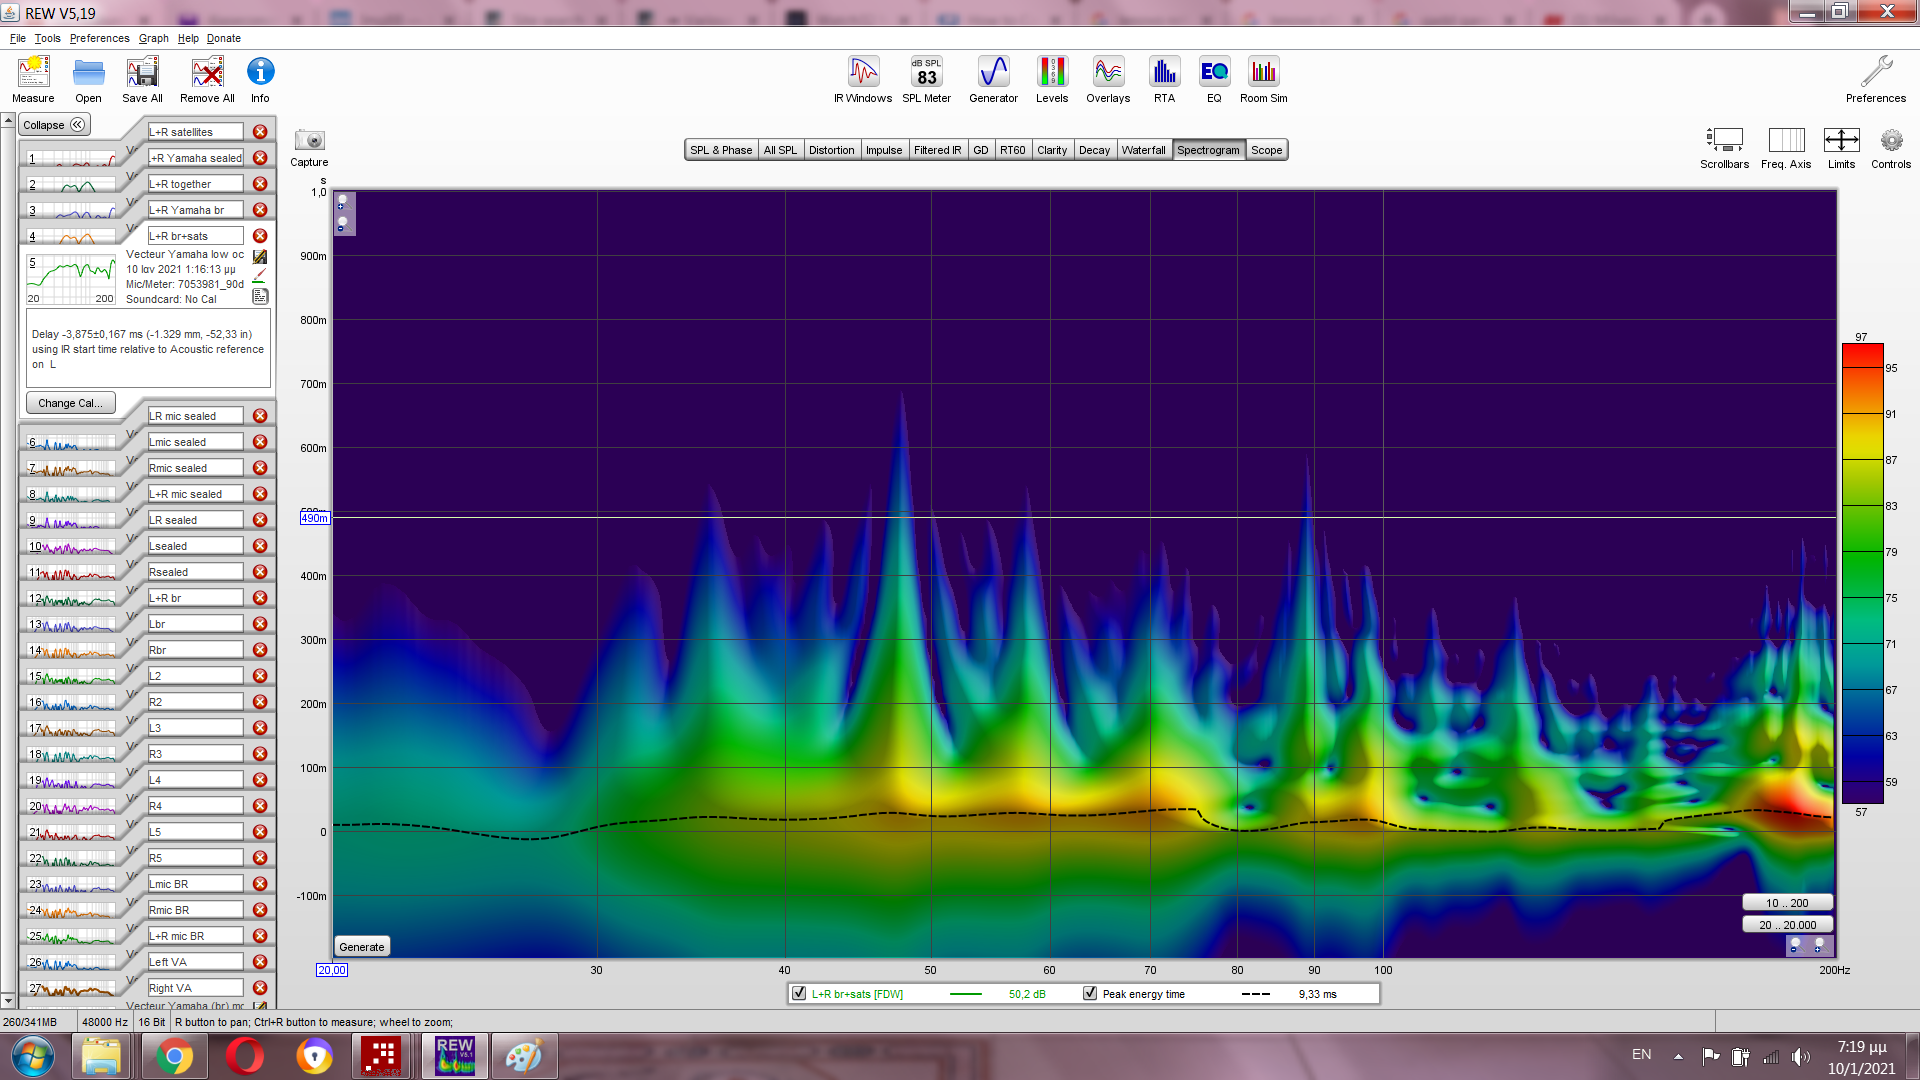Image resolution: width=1920 pixels, height=1080 pixels.
Task: Open the Preferences menu
Action: [99, 38]
